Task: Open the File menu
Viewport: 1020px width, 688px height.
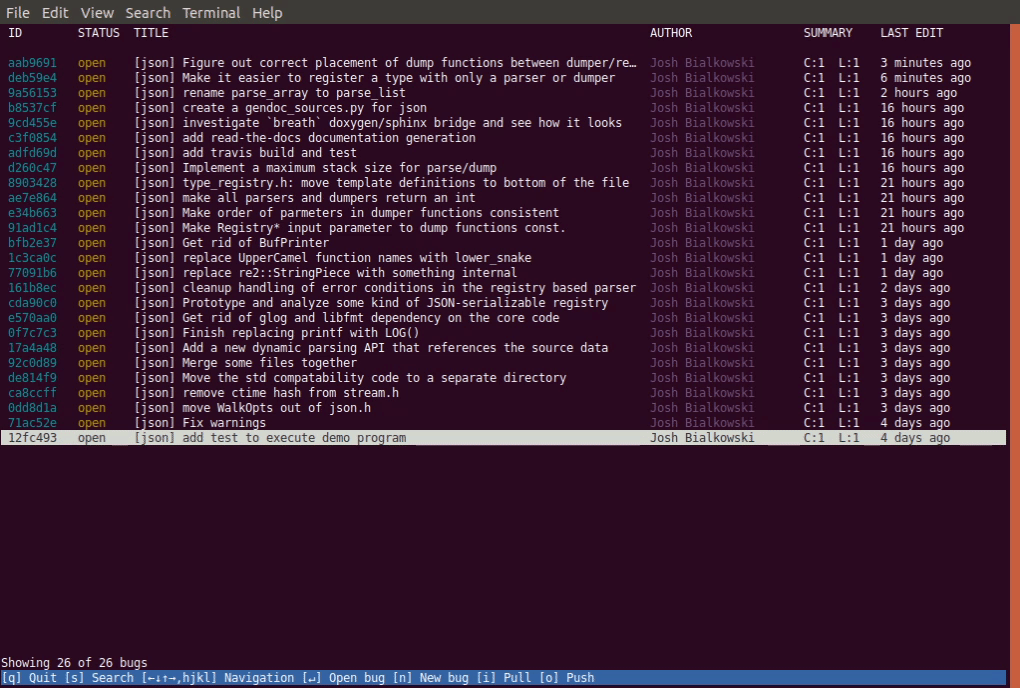Action: [18, 12]
